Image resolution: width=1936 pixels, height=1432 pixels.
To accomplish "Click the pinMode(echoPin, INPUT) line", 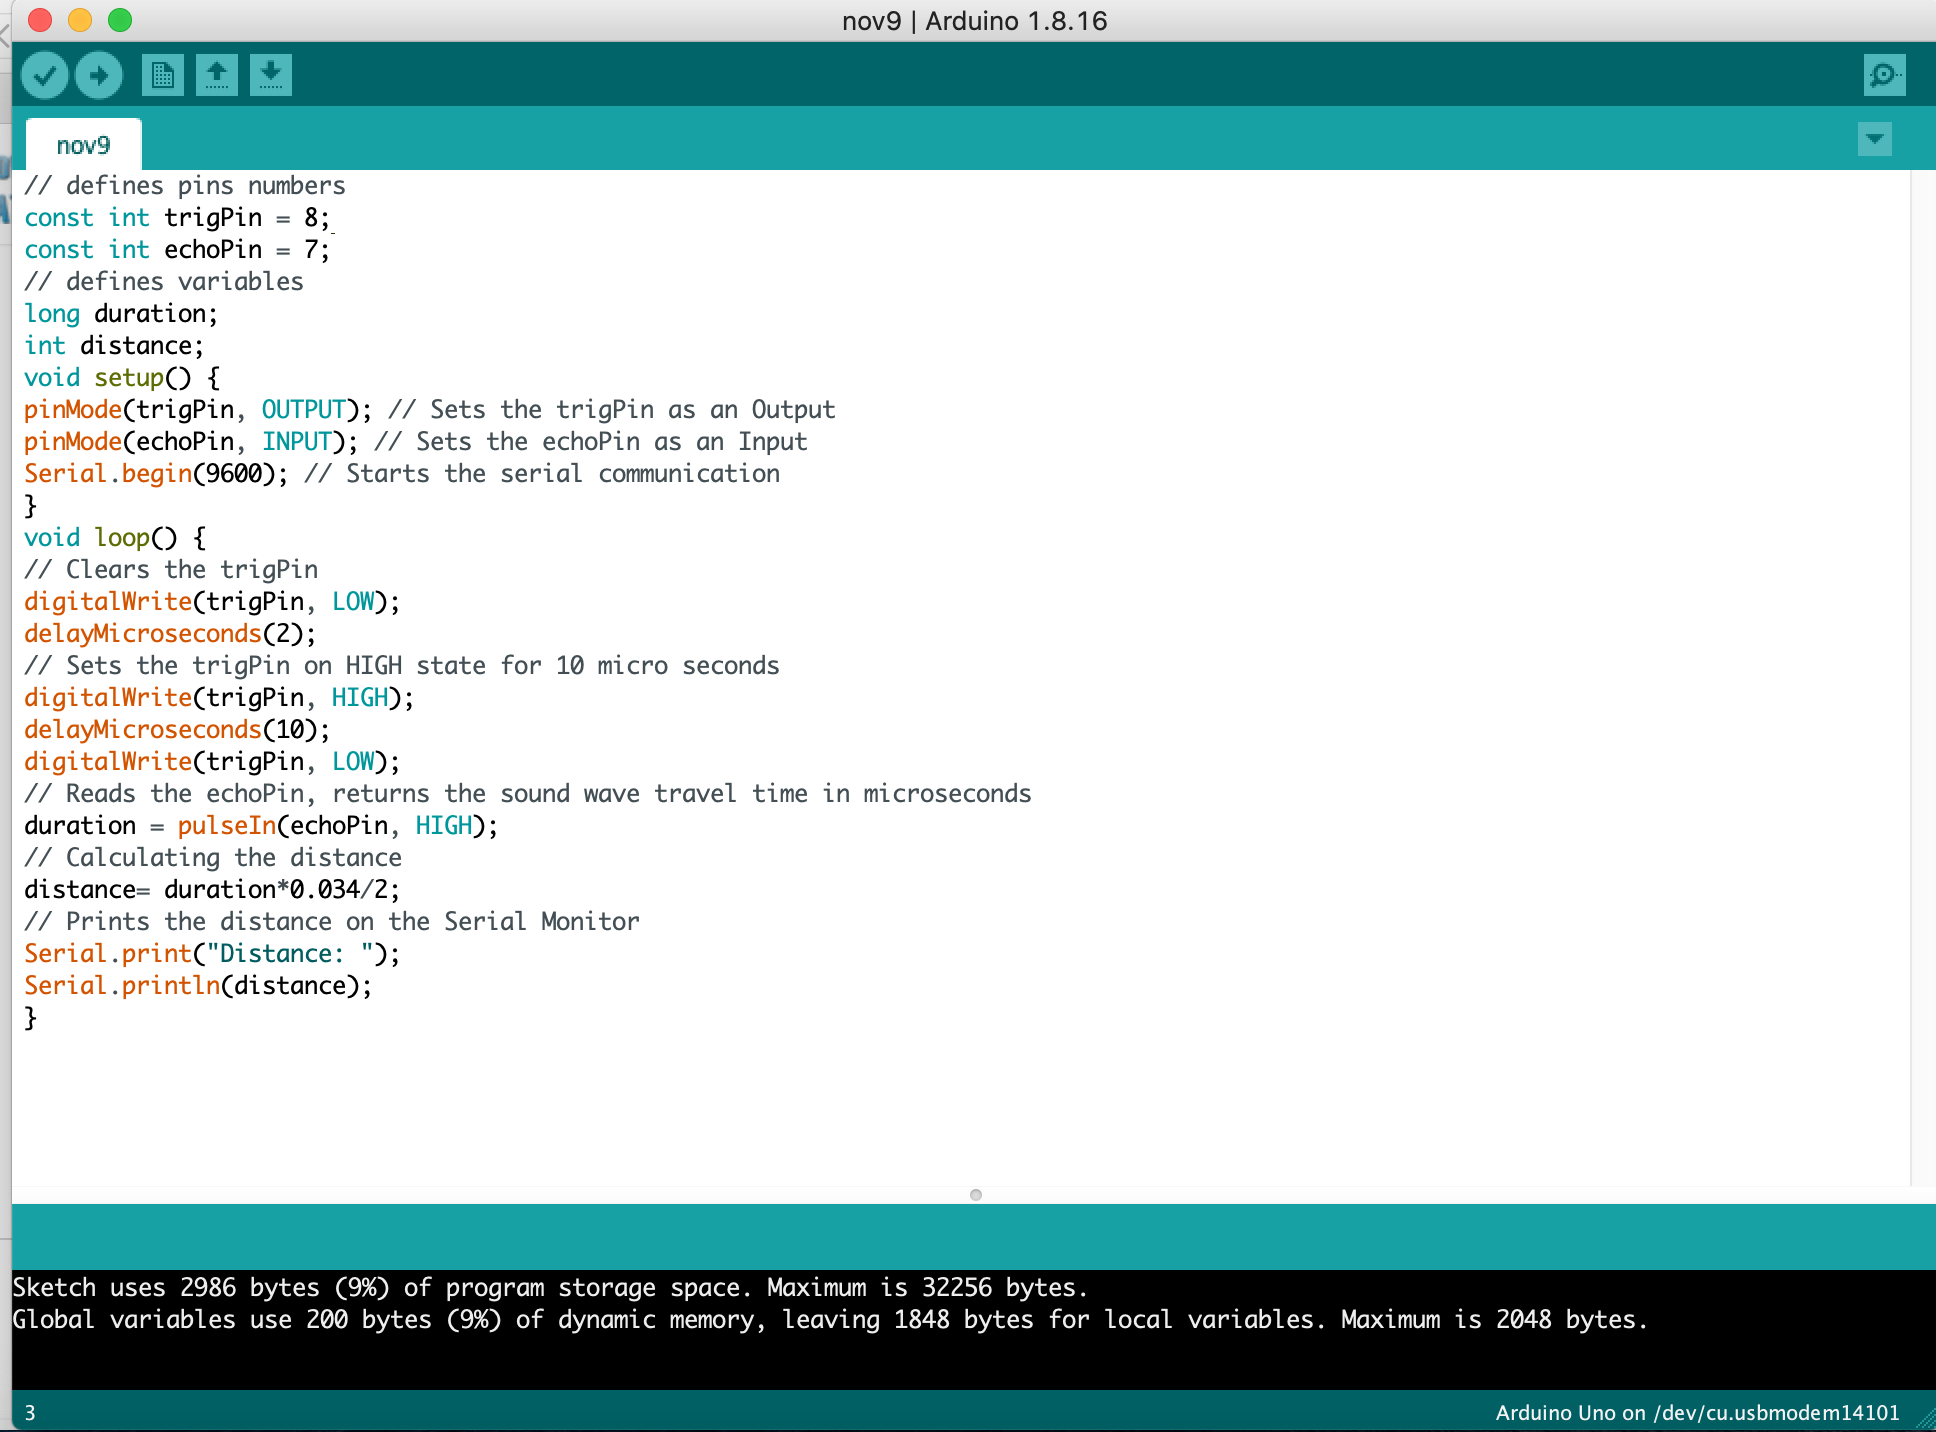I will point(416,442).
